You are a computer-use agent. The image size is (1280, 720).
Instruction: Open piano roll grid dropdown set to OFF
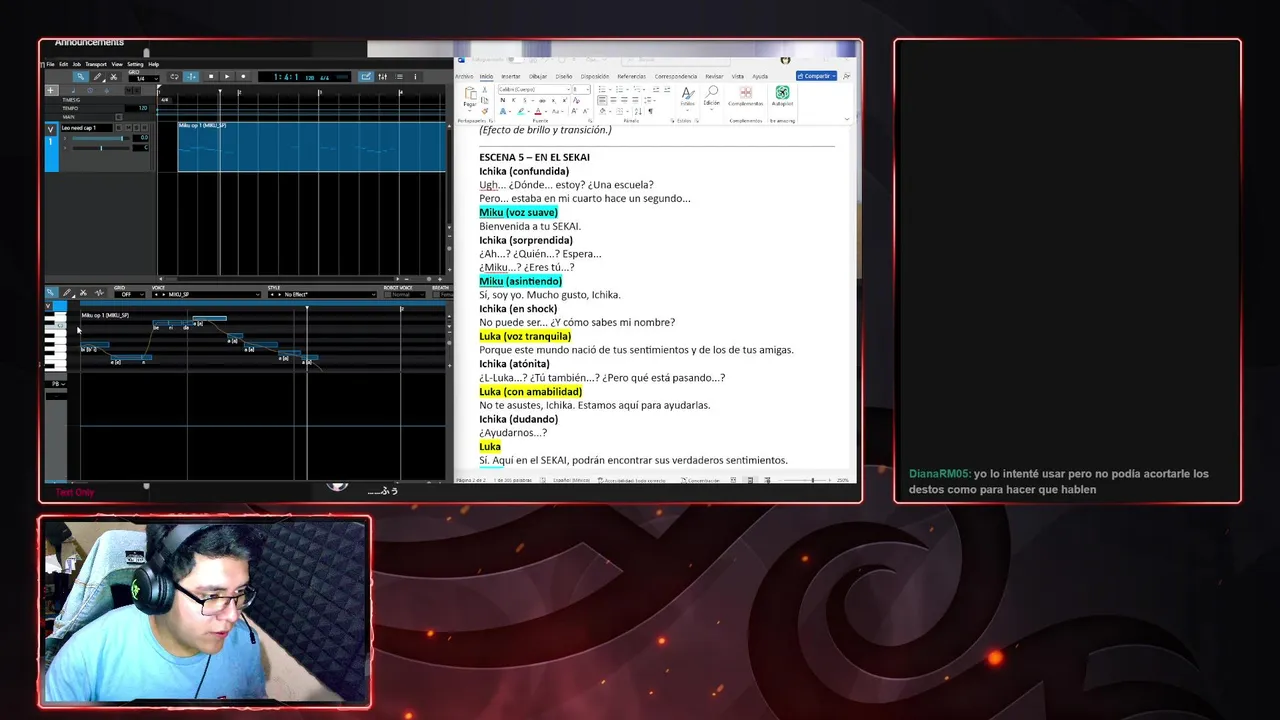pos(130,294)
